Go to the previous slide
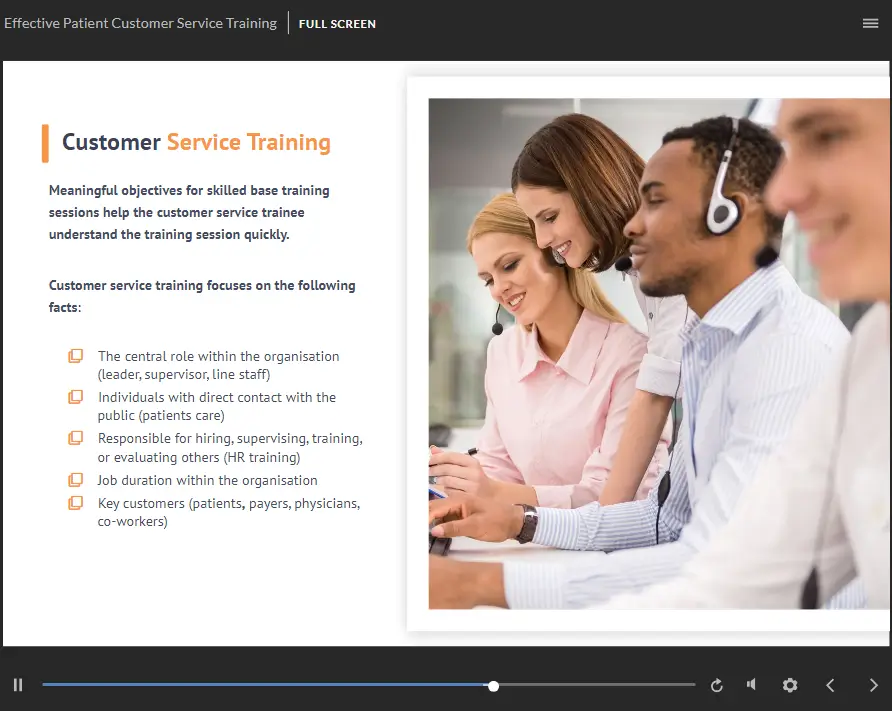 click(830, 685)
